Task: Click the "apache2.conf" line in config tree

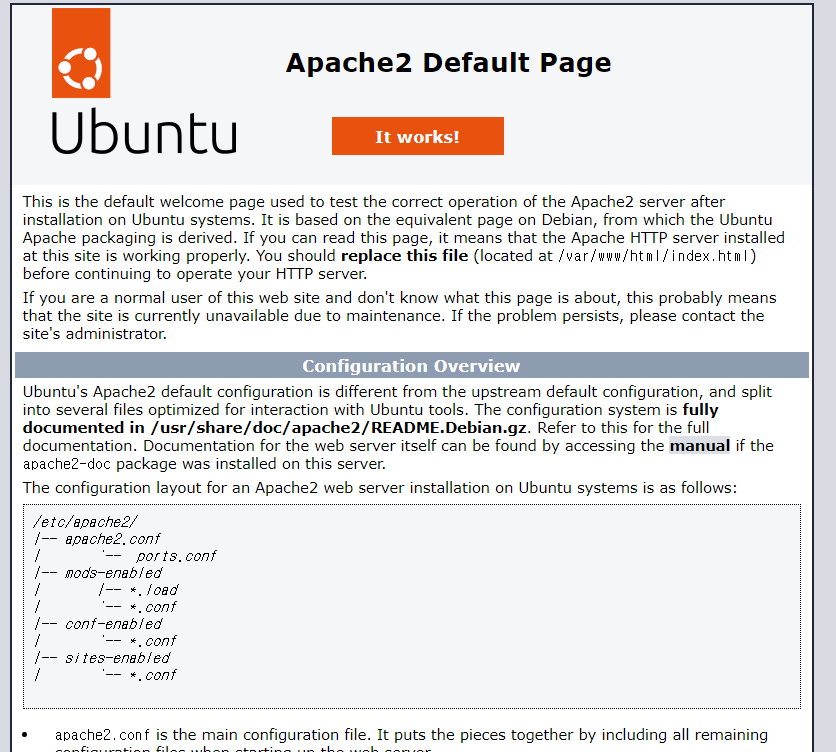Action: click(112, 539)
